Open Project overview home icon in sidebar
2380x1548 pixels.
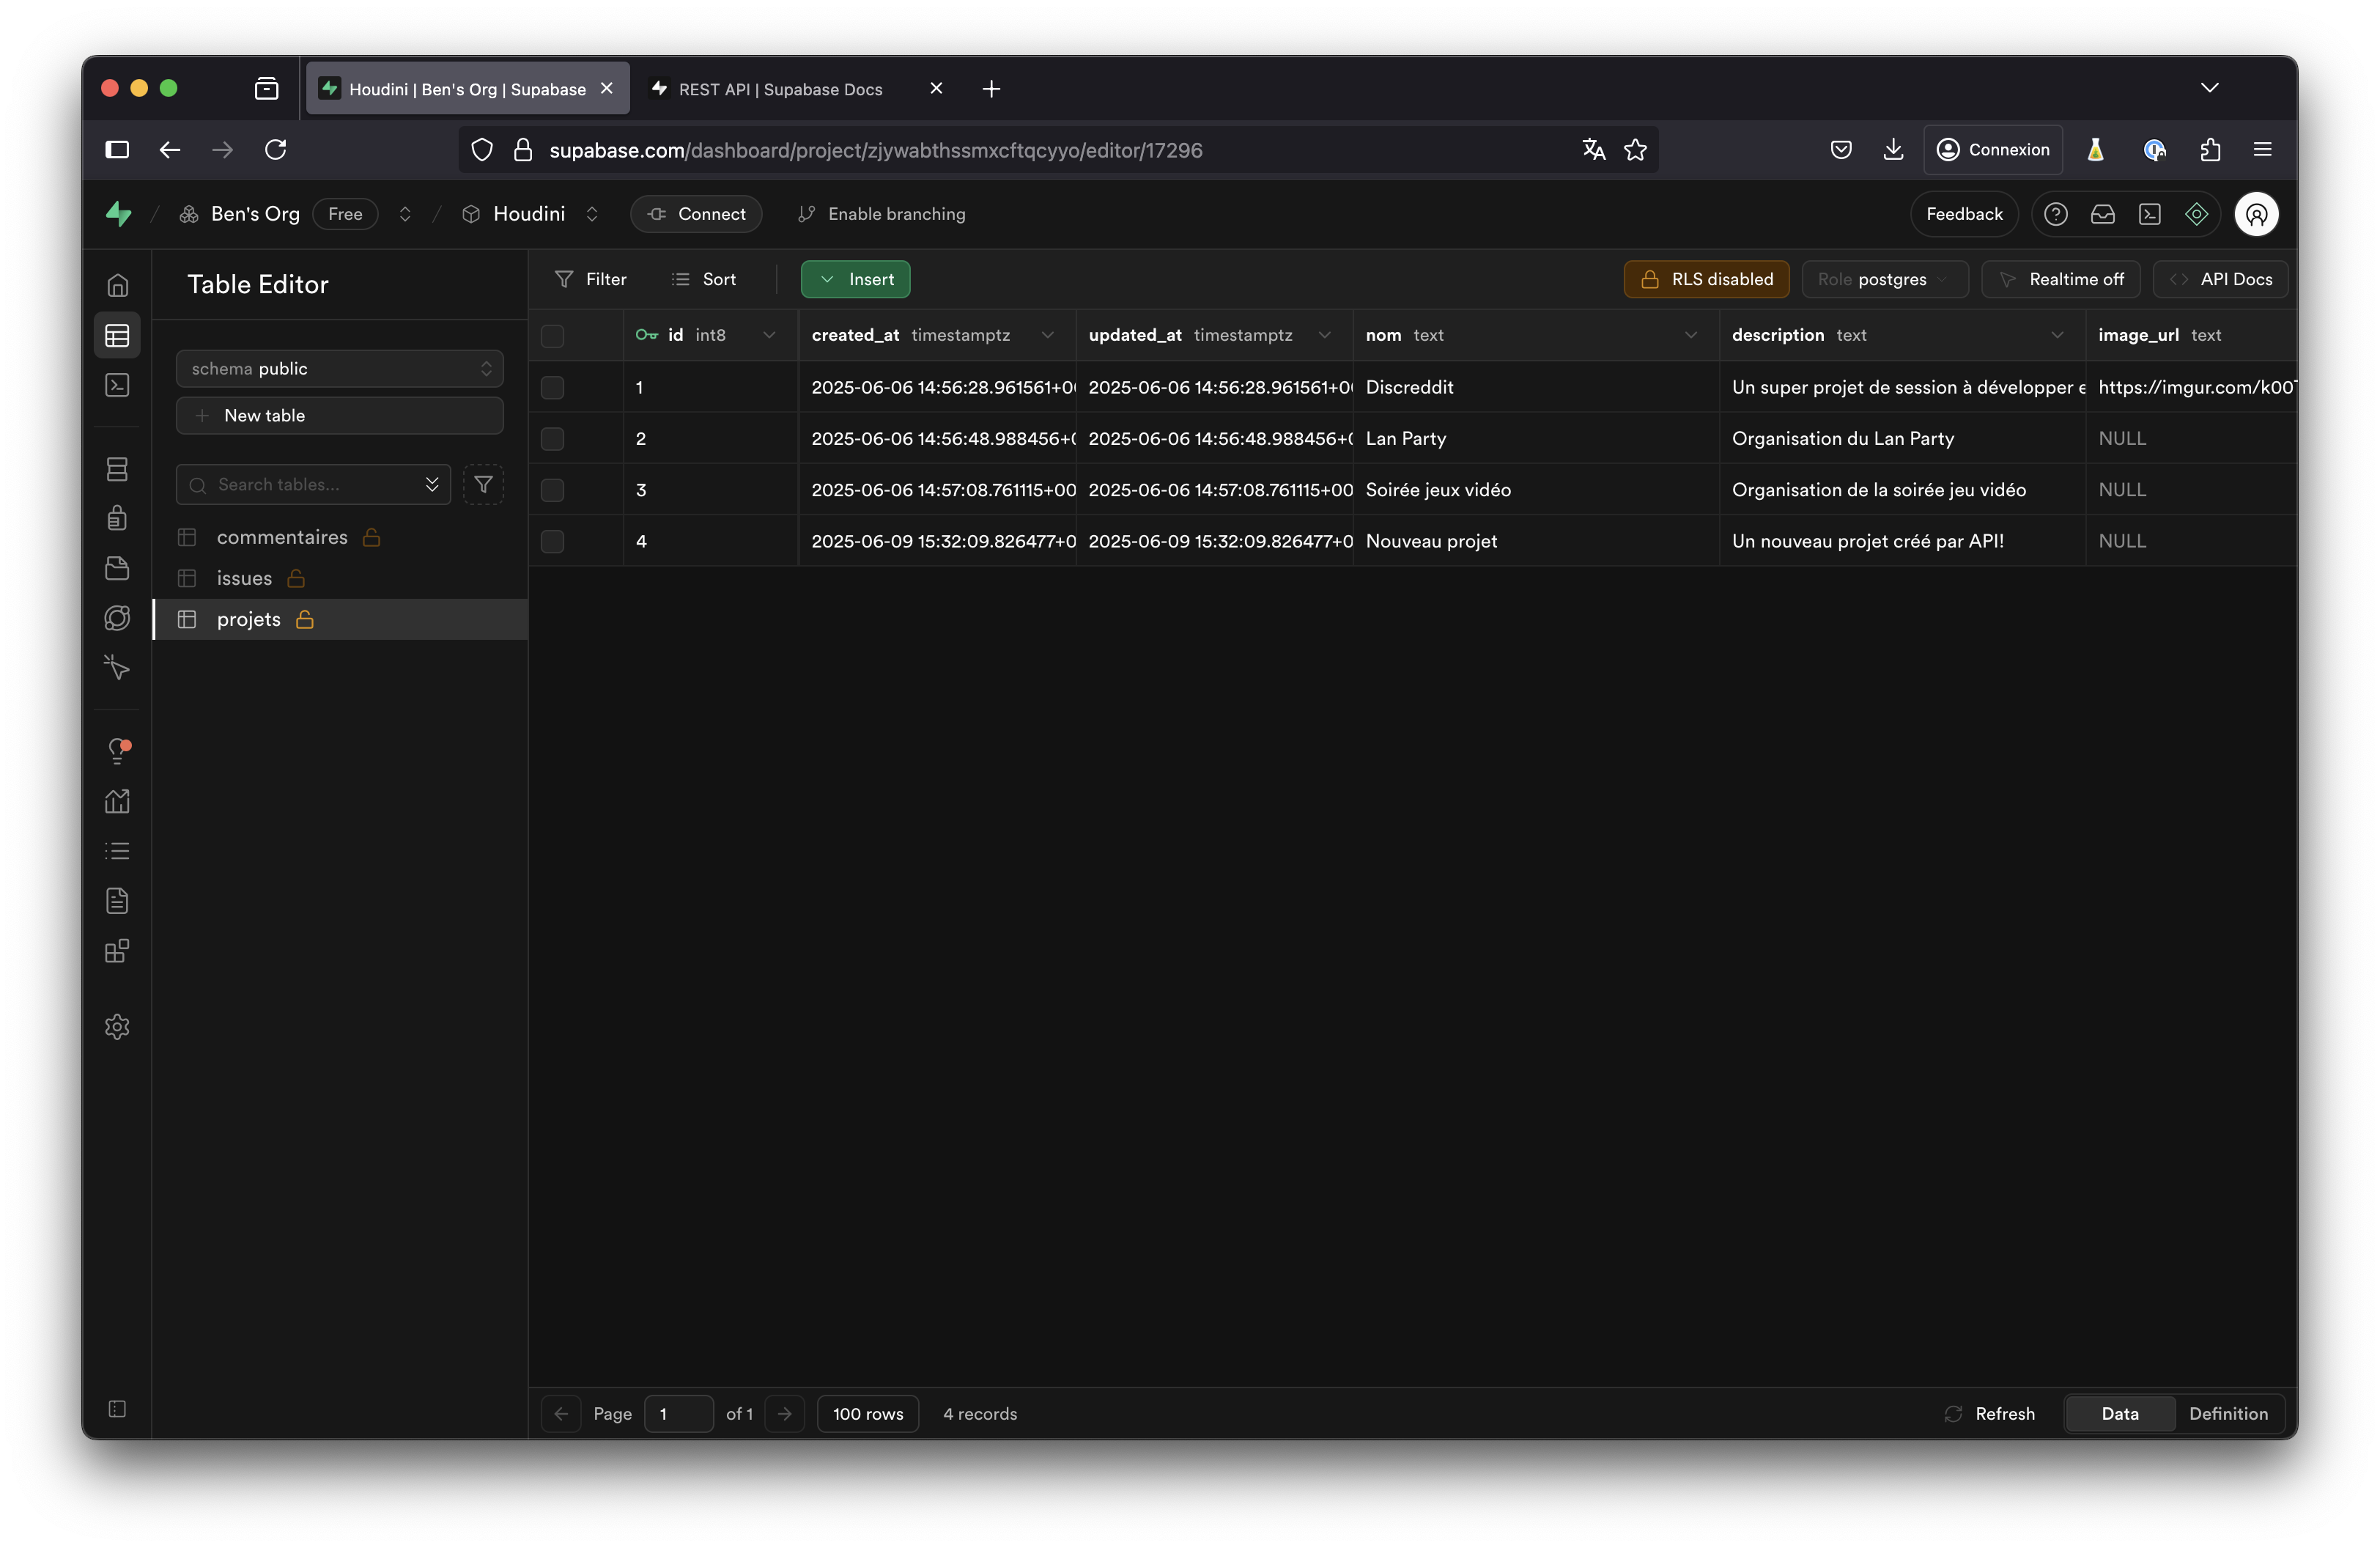[x=117, y=285]
